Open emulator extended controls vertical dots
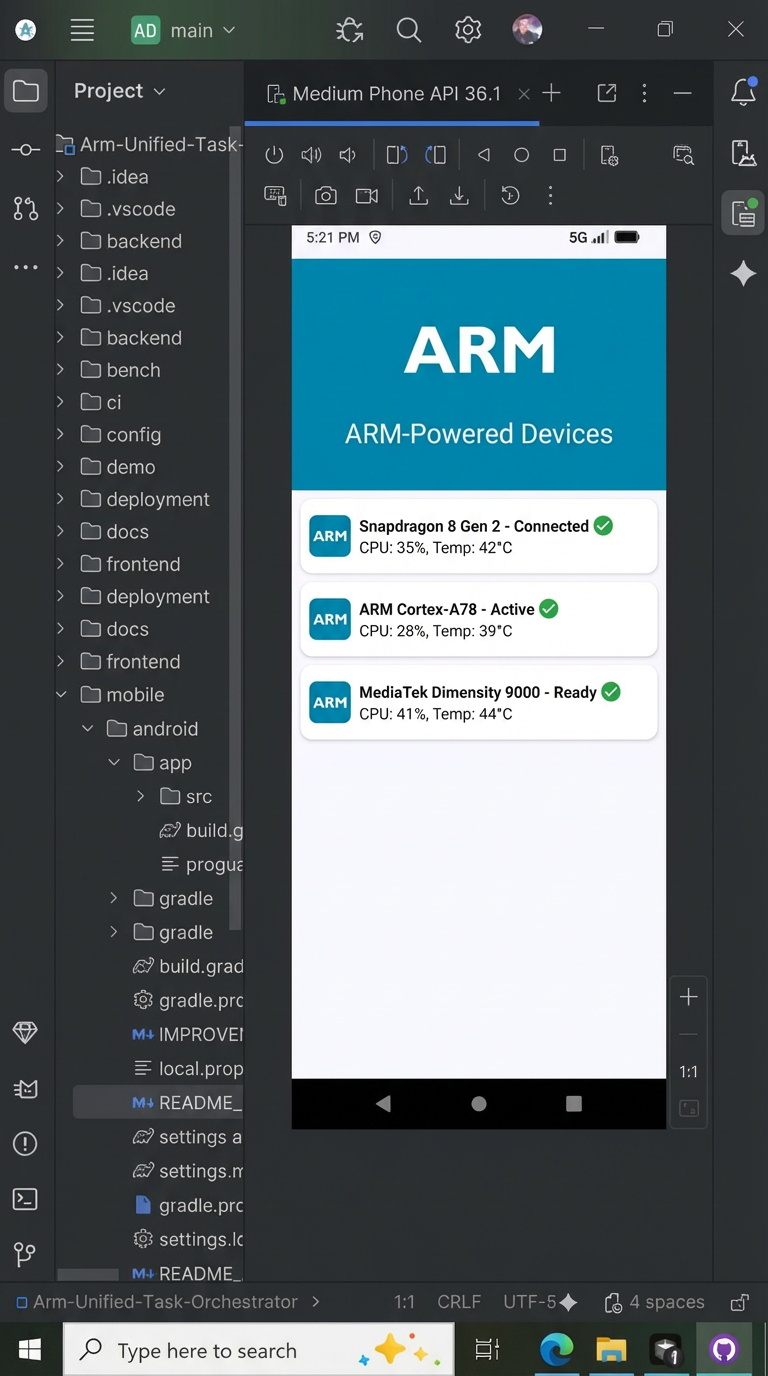 (550, 196)
